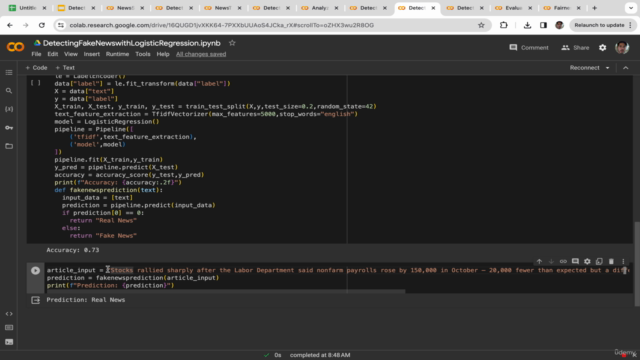640x360 pixels.
Task: Expand the Reconnect dropdown arrow
Action: tap(607, 68)
